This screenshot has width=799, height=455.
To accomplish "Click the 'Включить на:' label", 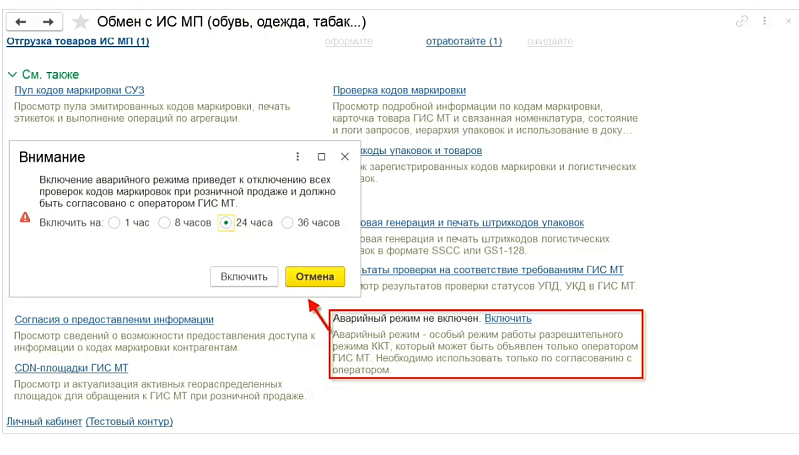I will 71,223.
